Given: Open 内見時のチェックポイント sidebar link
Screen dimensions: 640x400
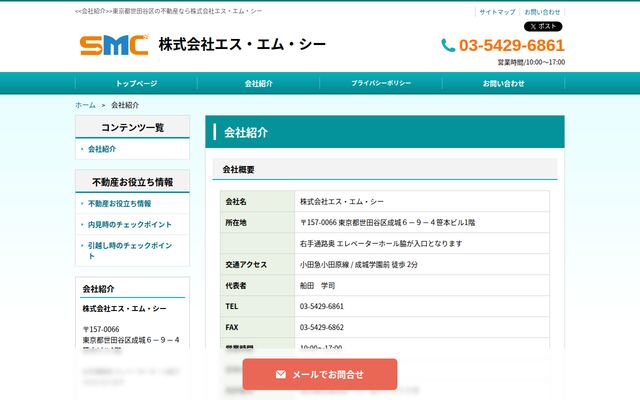Looking at the screenshot, I should pos(130,224).
